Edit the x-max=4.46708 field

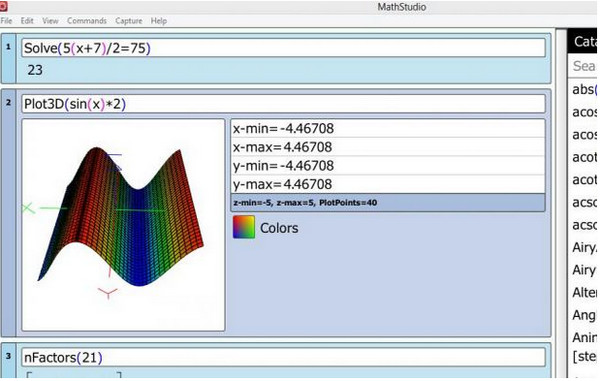(388, 147)
